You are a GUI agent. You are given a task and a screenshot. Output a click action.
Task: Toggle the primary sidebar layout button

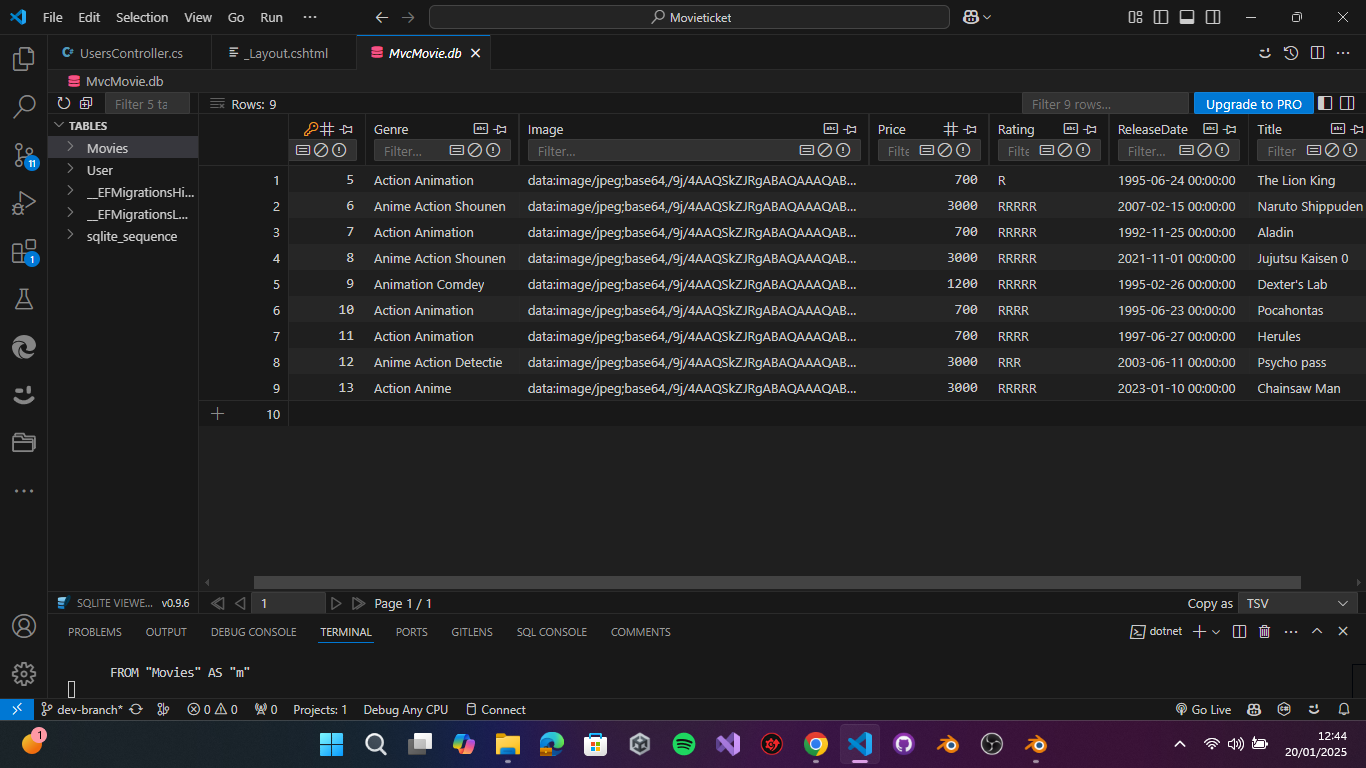(x=1161, y=17)
